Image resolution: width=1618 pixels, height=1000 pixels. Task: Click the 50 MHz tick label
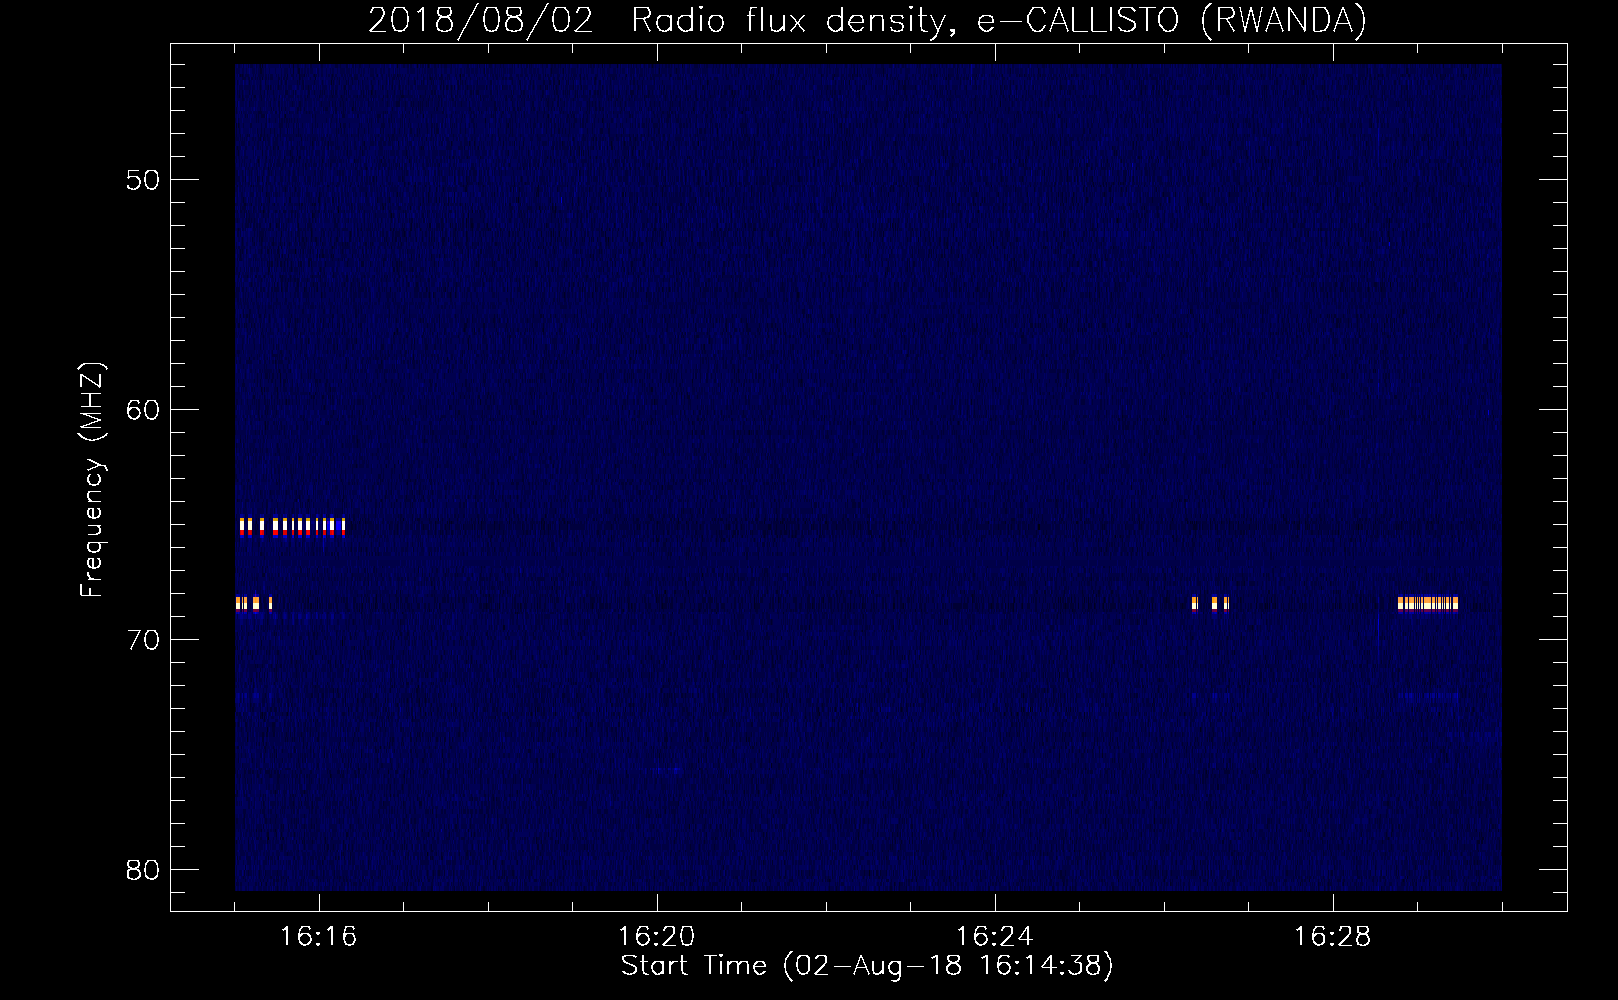point(143,180)
